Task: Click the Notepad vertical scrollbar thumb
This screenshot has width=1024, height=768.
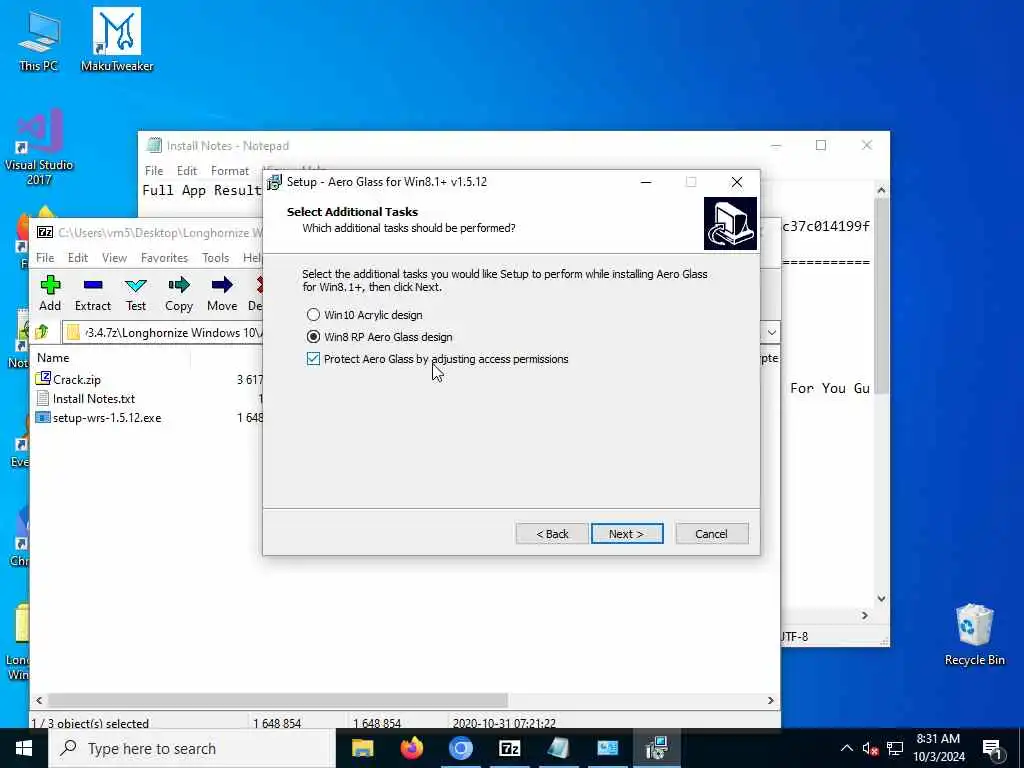Action: (881, 296)
